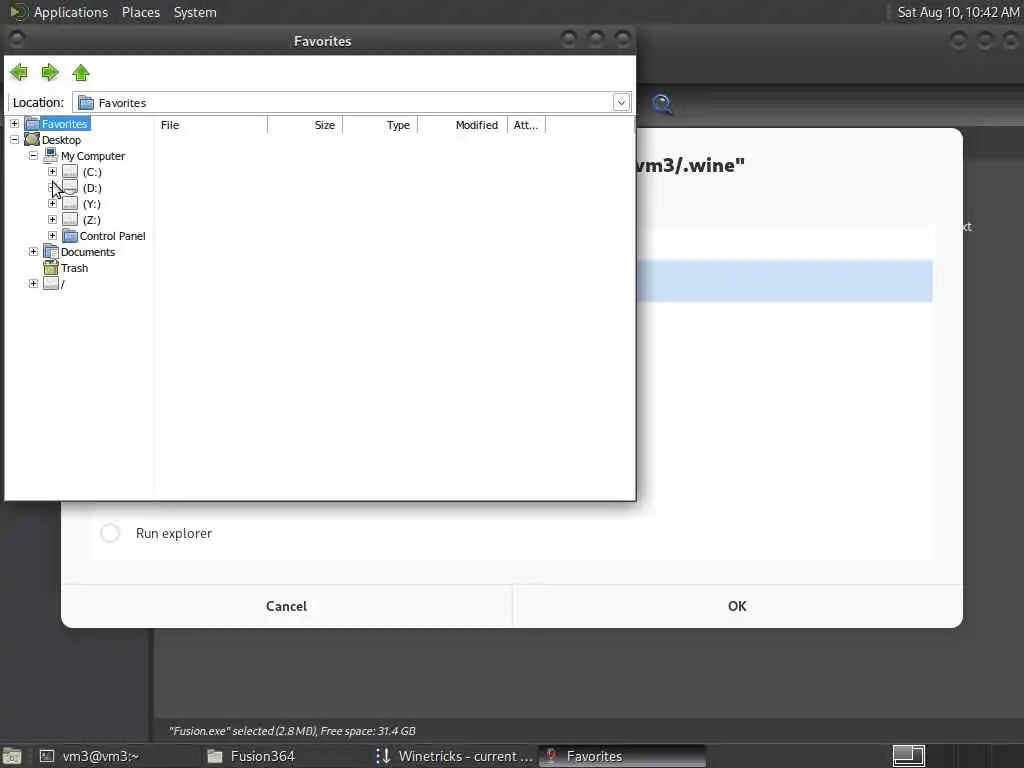
Task: Switch to the Favorites taskbar item
Action: [x=622, y=756]
